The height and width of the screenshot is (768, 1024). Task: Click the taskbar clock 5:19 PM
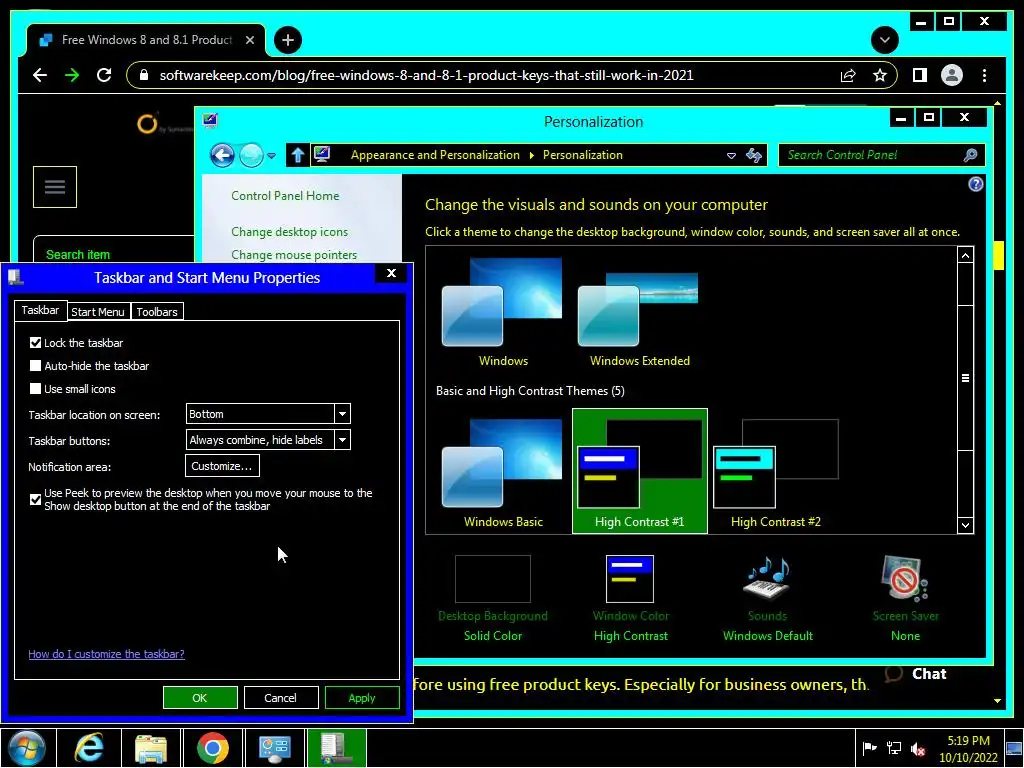tap(968, 749)
